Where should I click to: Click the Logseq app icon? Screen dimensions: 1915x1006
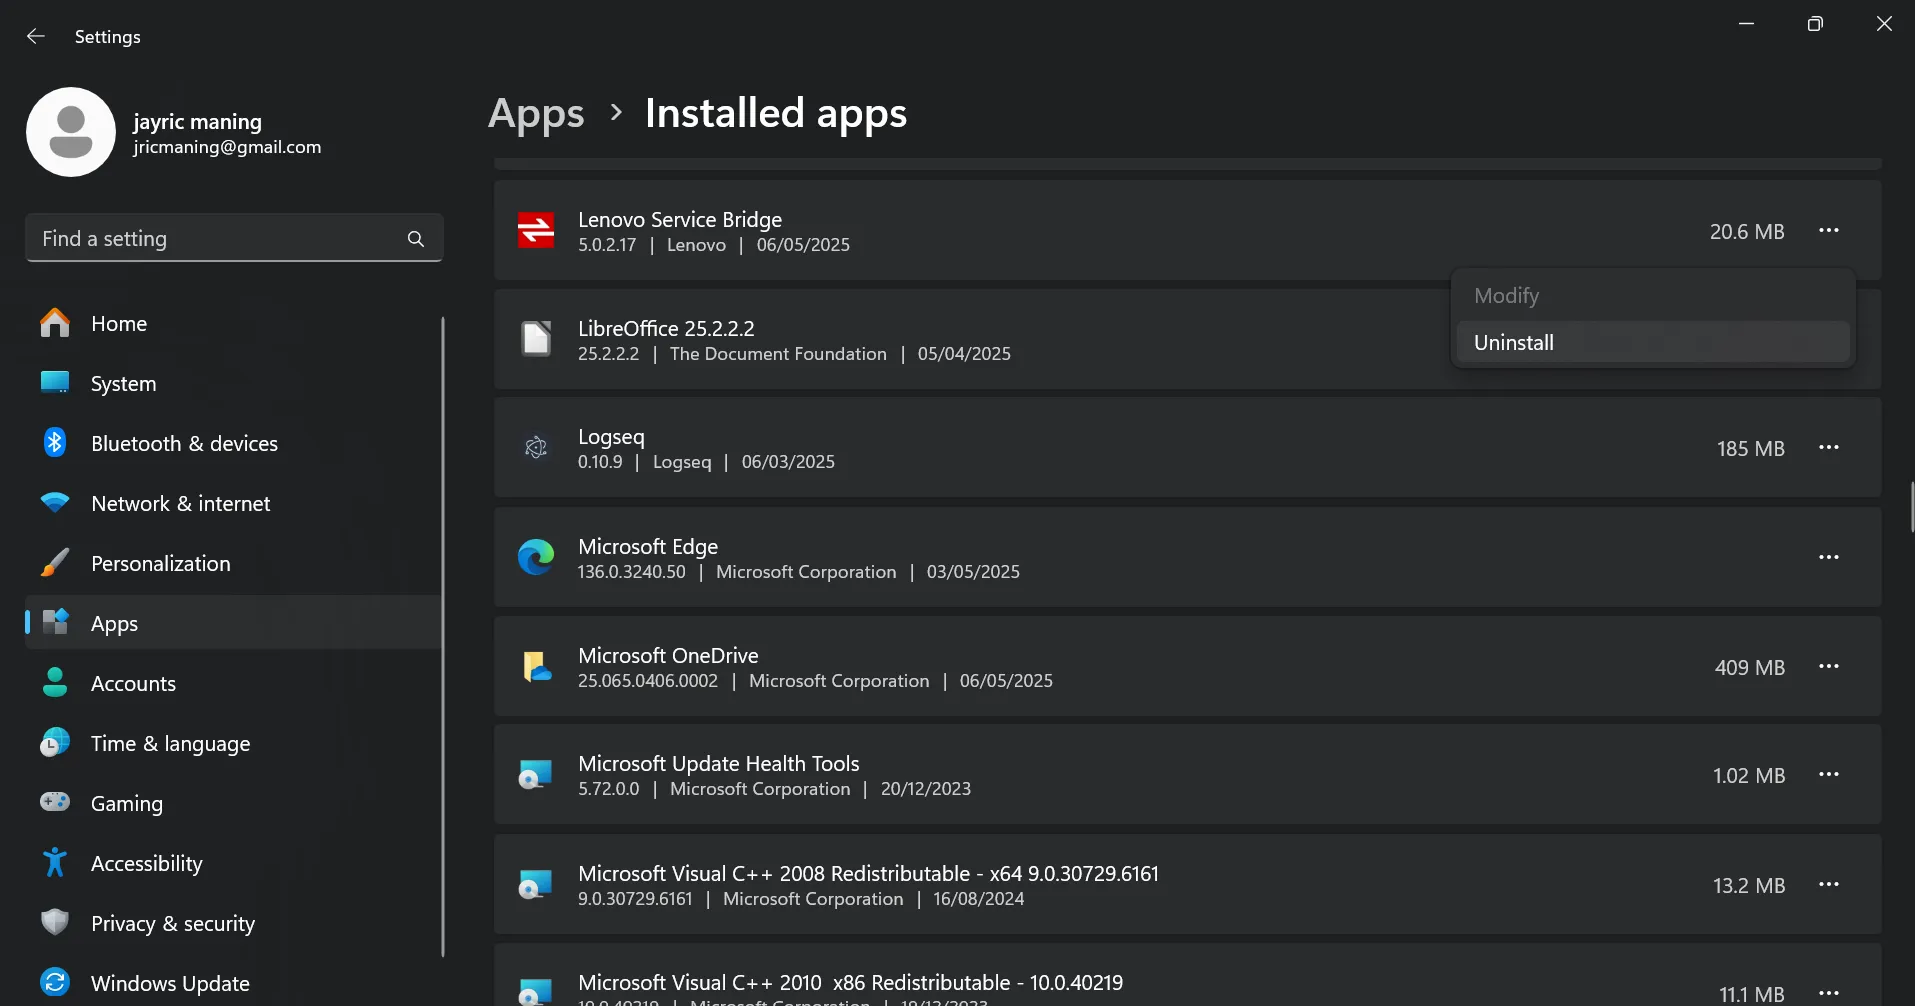[537, 448]
